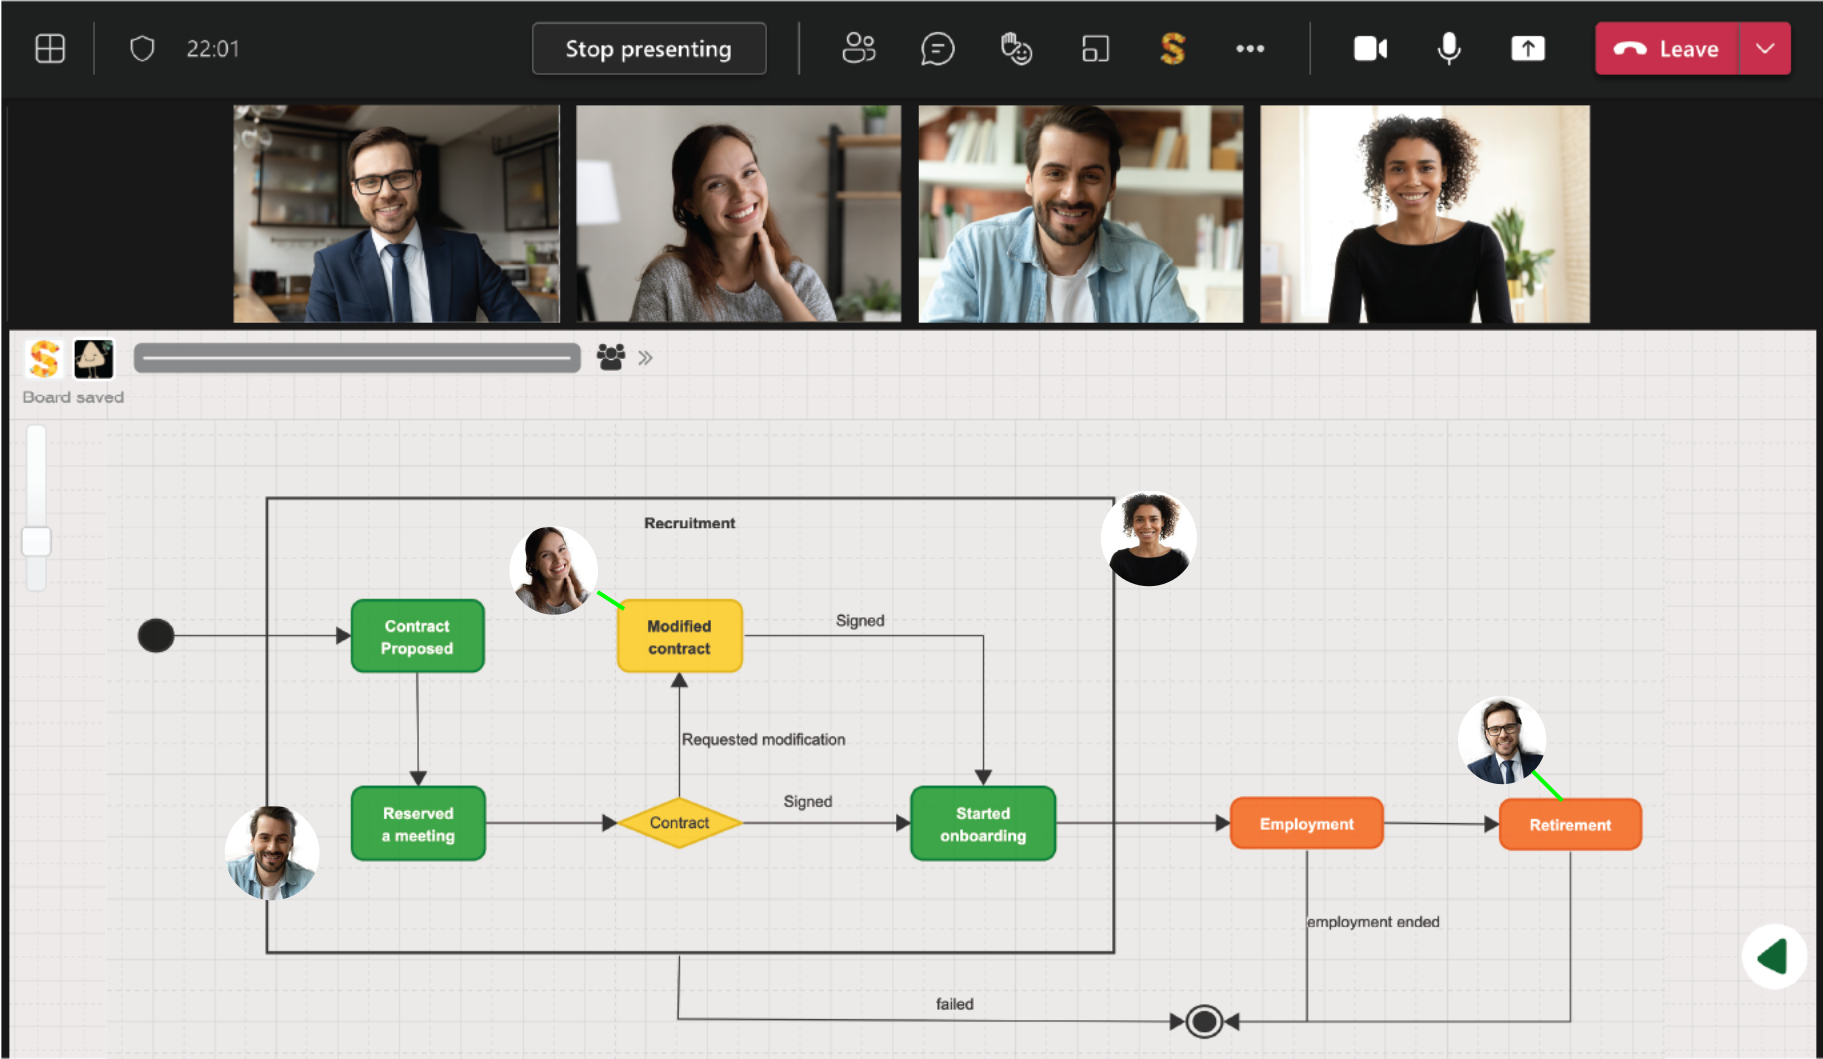Open the breakout rooms icon

click(1095, 48)
